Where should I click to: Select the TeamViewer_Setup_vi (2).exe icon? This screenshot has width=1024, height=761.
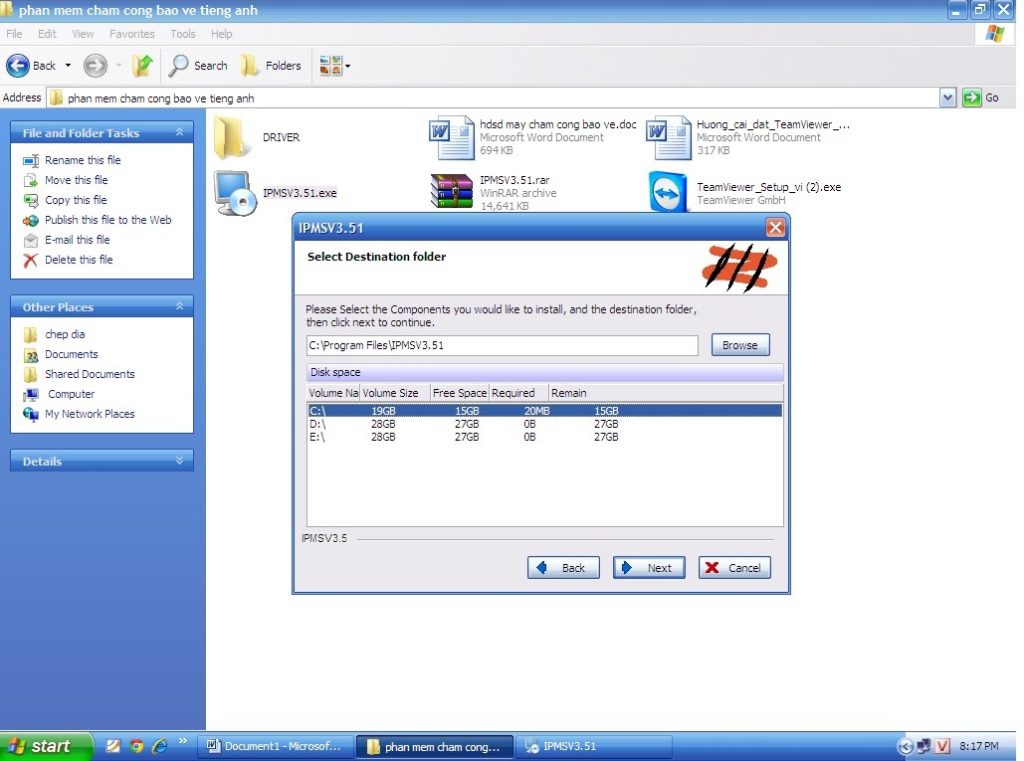(668, 192)
